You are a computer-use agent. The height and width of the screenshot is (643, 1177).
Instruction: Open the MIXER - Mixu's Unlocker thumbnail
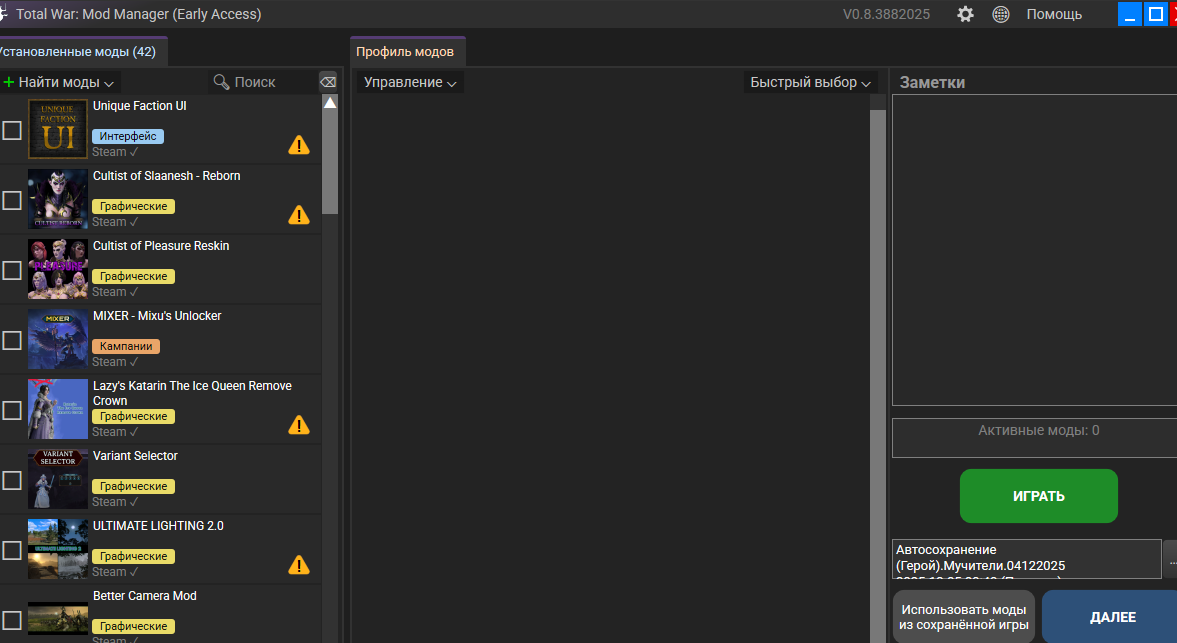pos(58,339)
